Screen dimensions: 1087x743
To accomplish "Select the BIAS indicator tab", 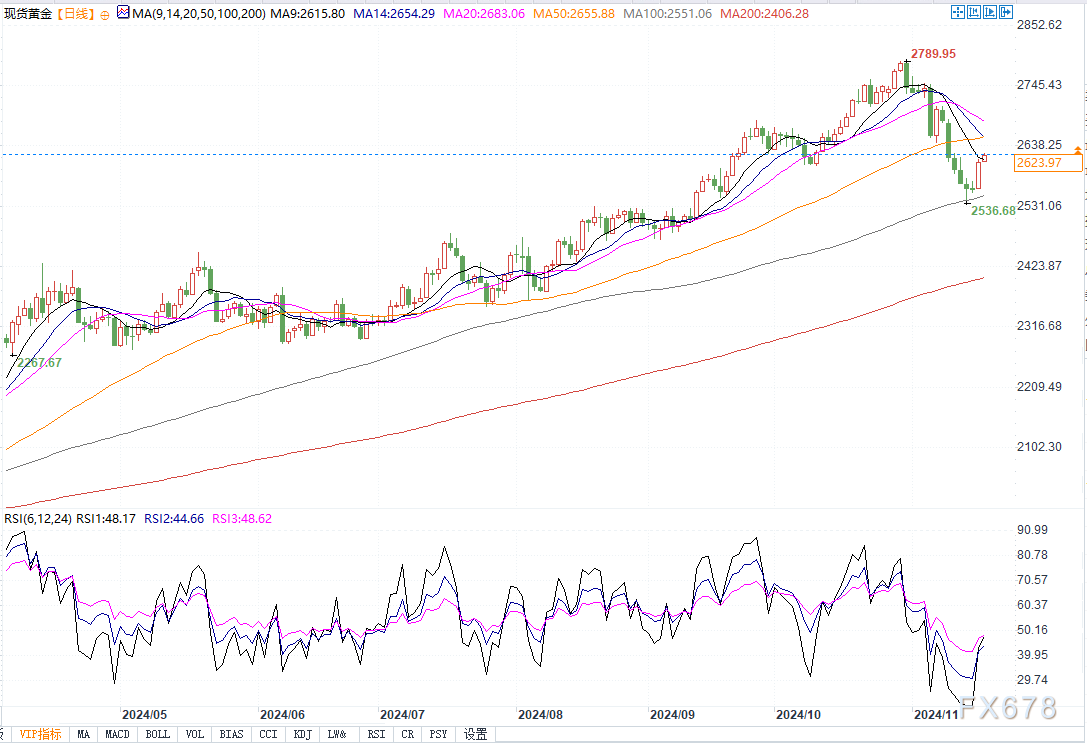I will pyautogui.click(x=231, y=734).
